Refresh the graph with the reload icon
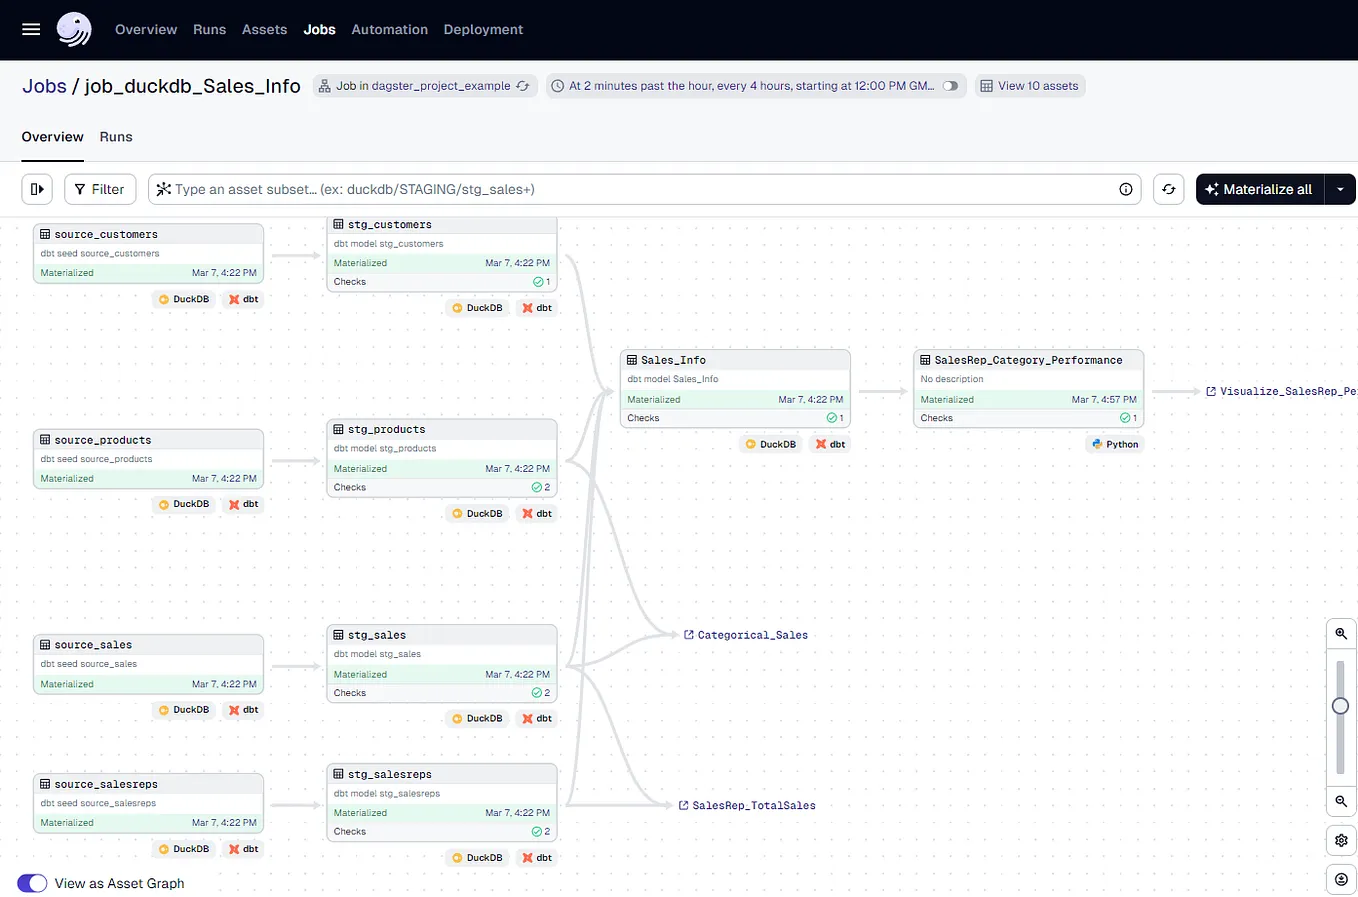The width and height of the screenshot is (1358, 897). (x=1168, y=189)
